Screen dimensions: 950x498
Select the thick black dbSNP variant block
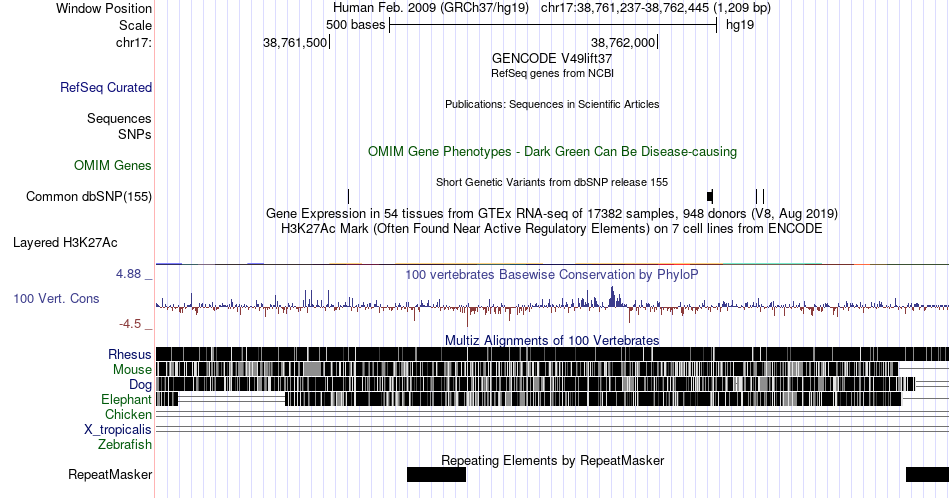[710, 196]
